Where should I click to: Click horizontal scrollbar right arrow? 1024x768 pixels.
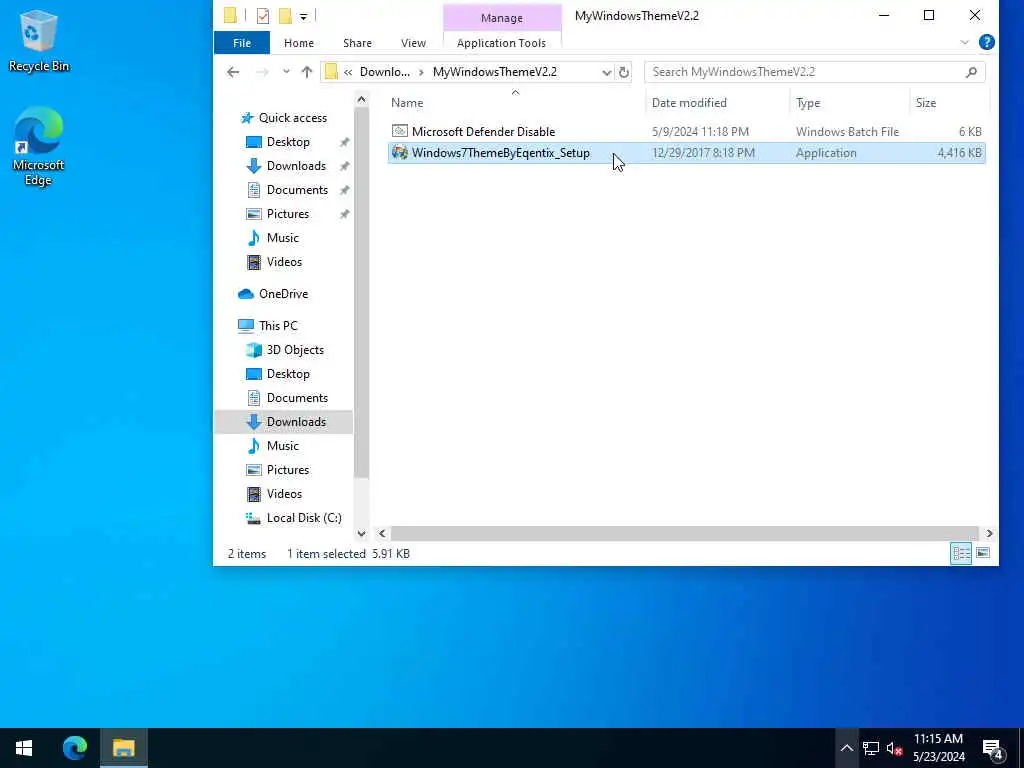[989, 534]
